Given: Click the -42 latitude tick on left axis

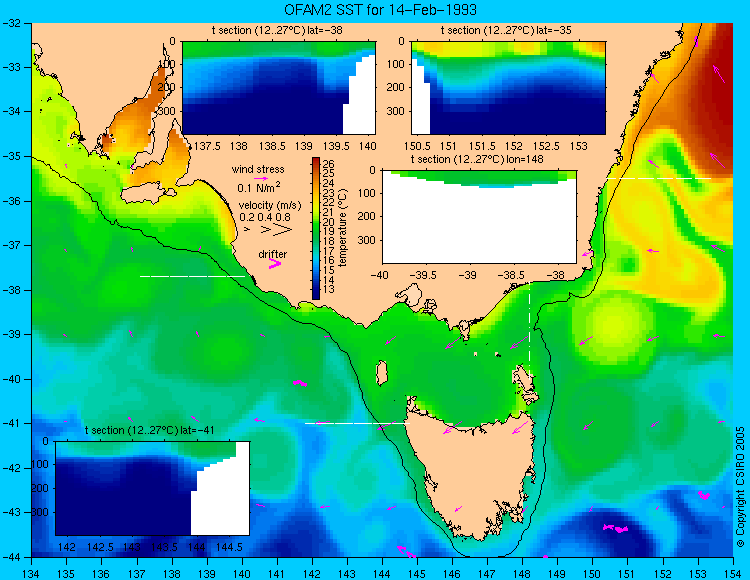Looking at the screenshot, I should (x=10, y=468).
